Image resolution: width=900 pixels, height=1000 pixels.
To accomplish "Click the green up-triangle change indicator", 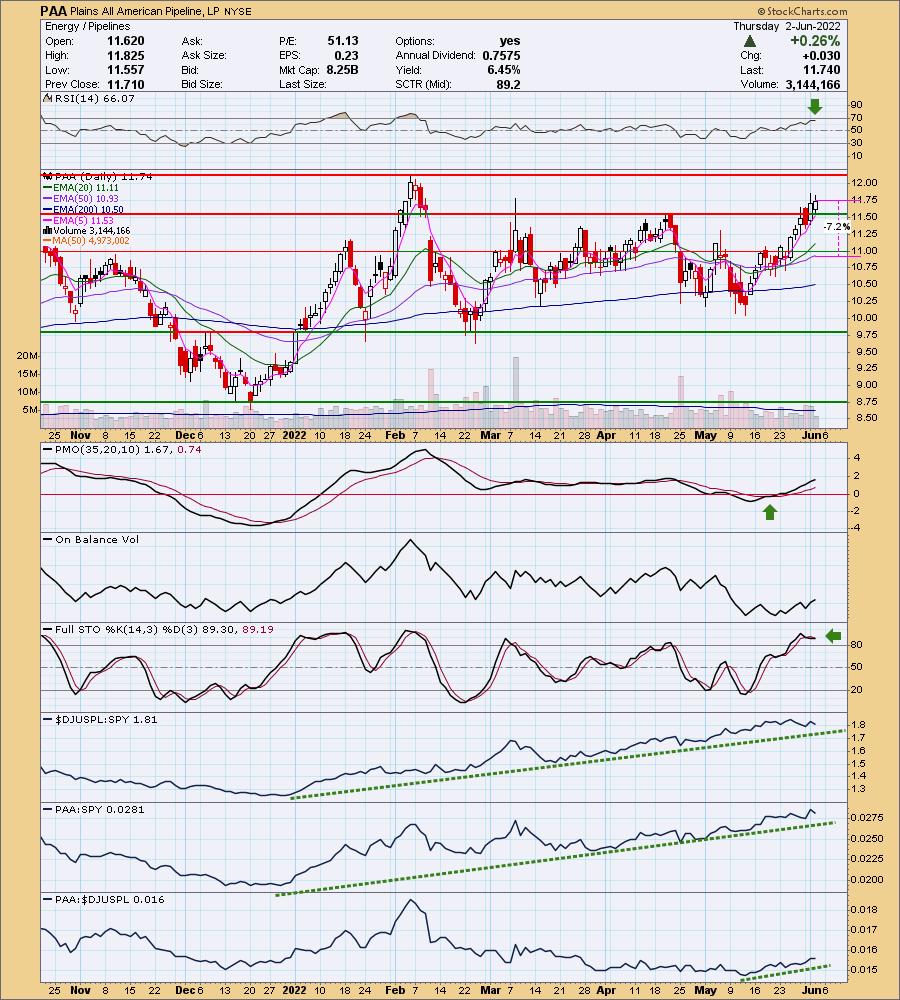I will pos(749,41).
